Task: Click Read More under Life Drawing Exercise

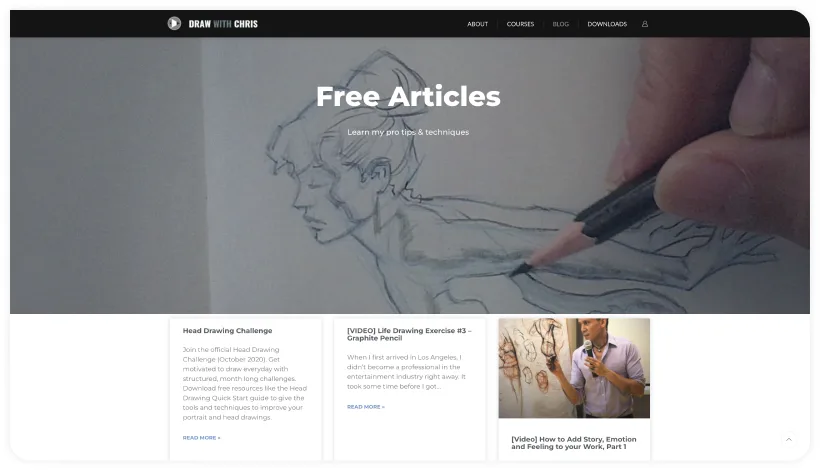Action: point(366,407)
